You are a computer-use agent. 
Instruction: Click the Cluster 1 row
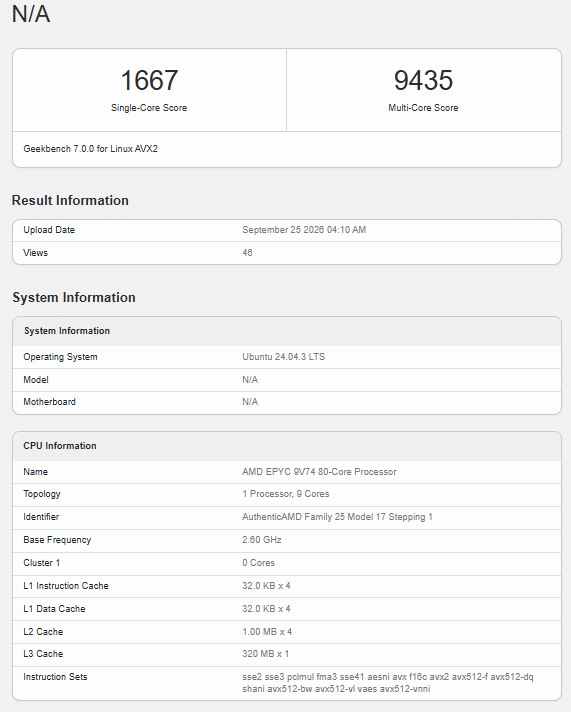click(x=287, y=563)
